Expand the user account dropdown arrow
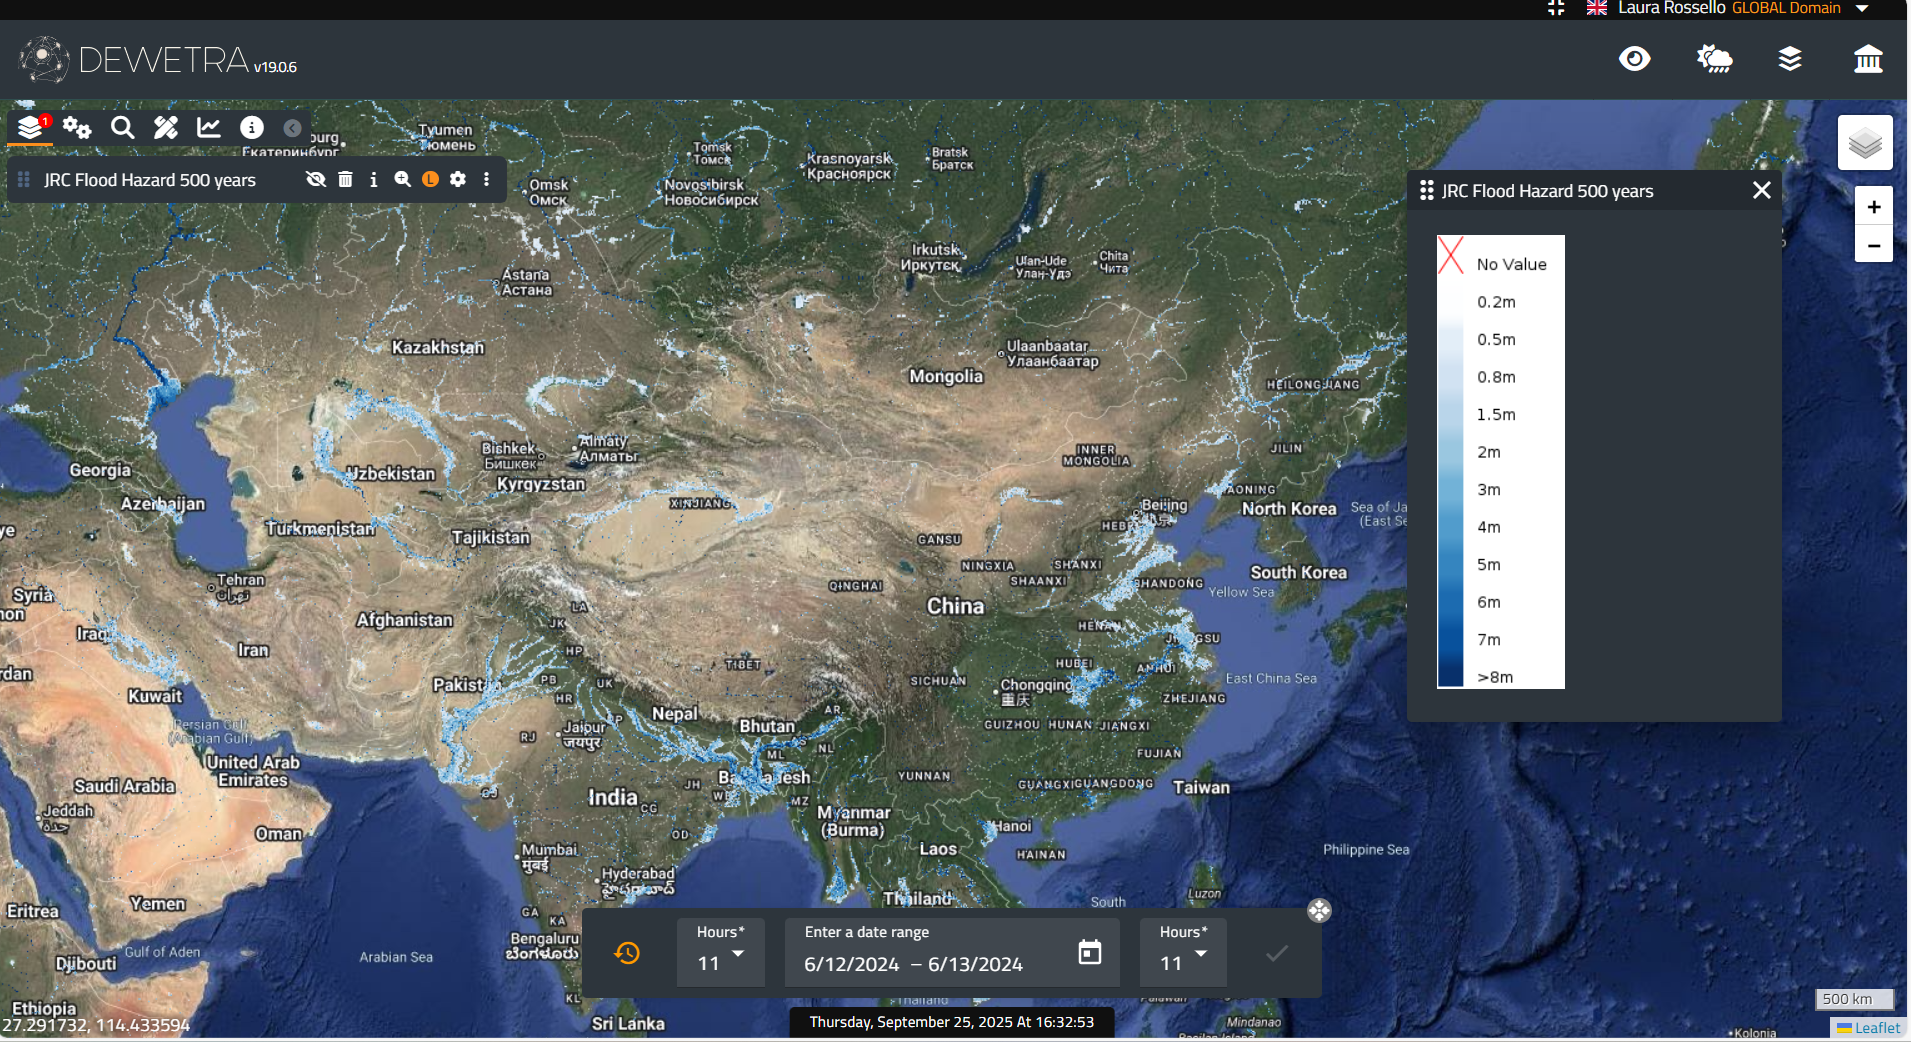1911x1042 pixels. 1862,8
